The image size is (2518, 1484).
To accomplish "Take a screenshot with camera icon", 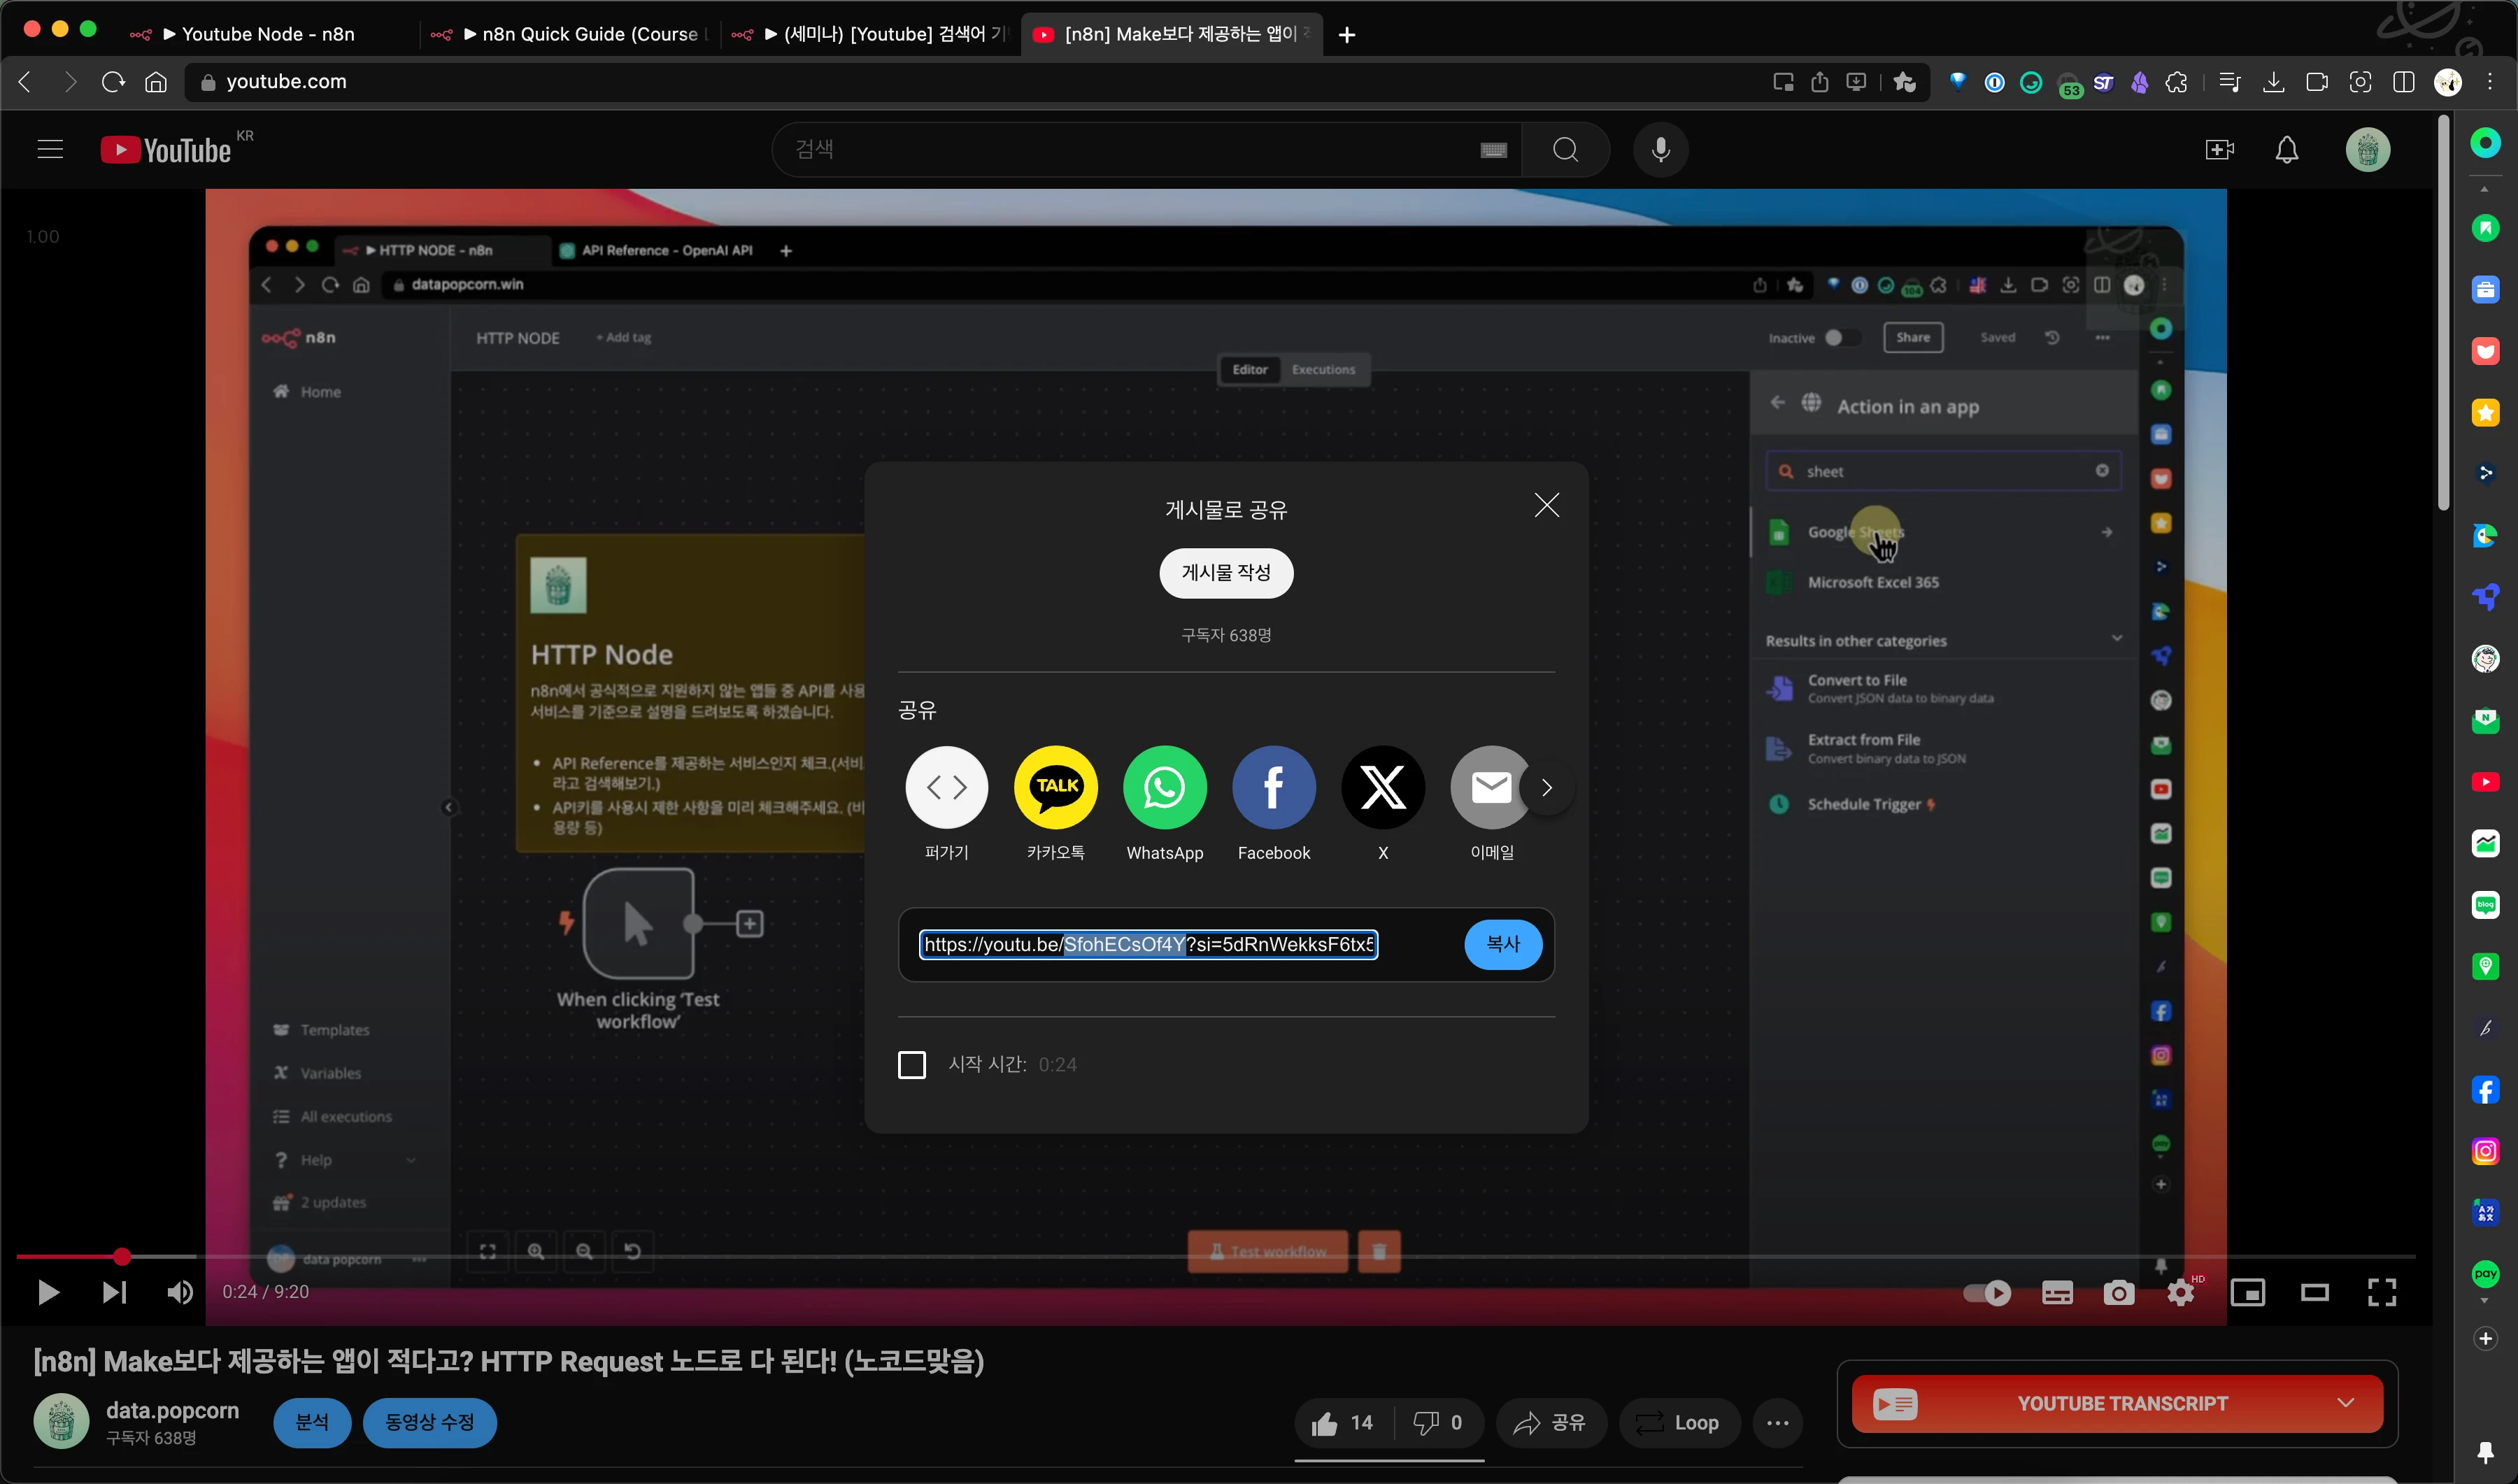I will 2118,1293.
